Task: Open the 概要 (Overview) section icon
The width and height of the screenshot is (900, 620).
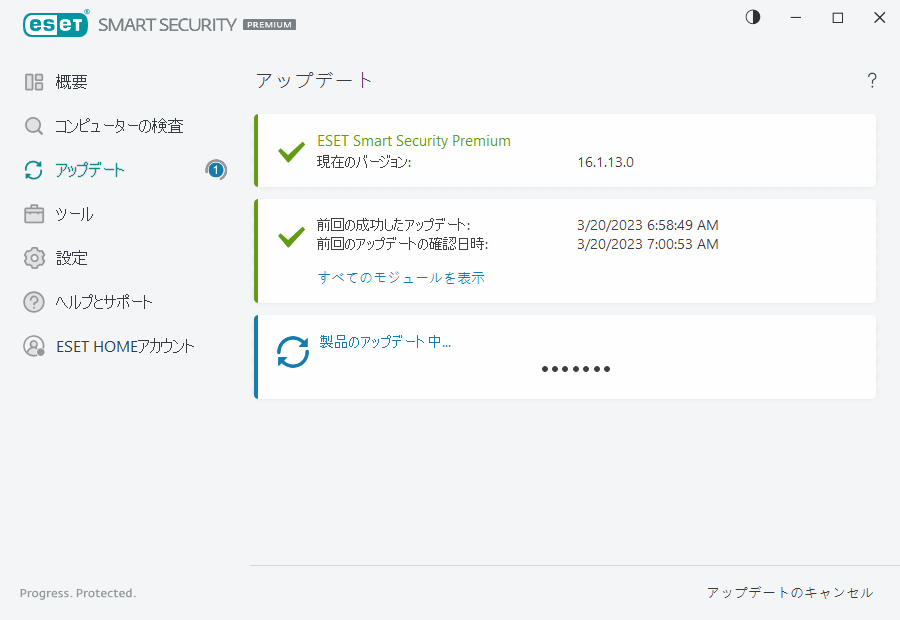Action: [33, 81]
